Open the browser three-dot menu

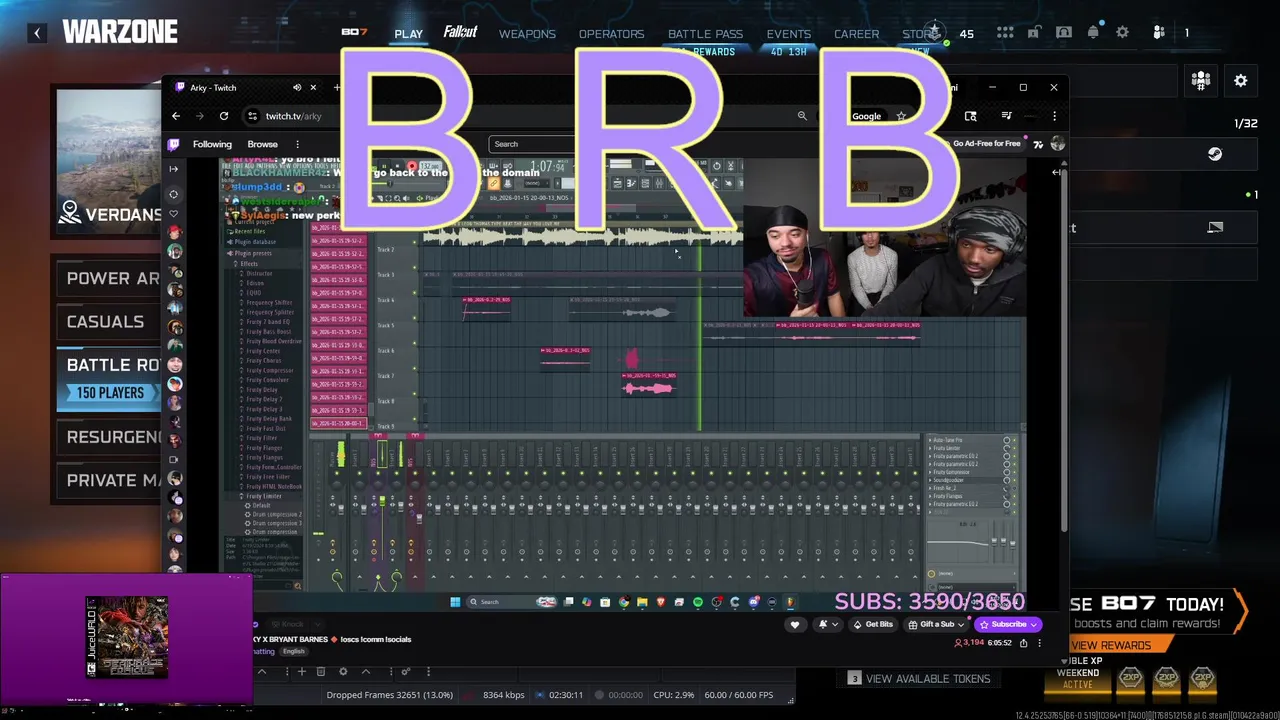[1054, 116]
